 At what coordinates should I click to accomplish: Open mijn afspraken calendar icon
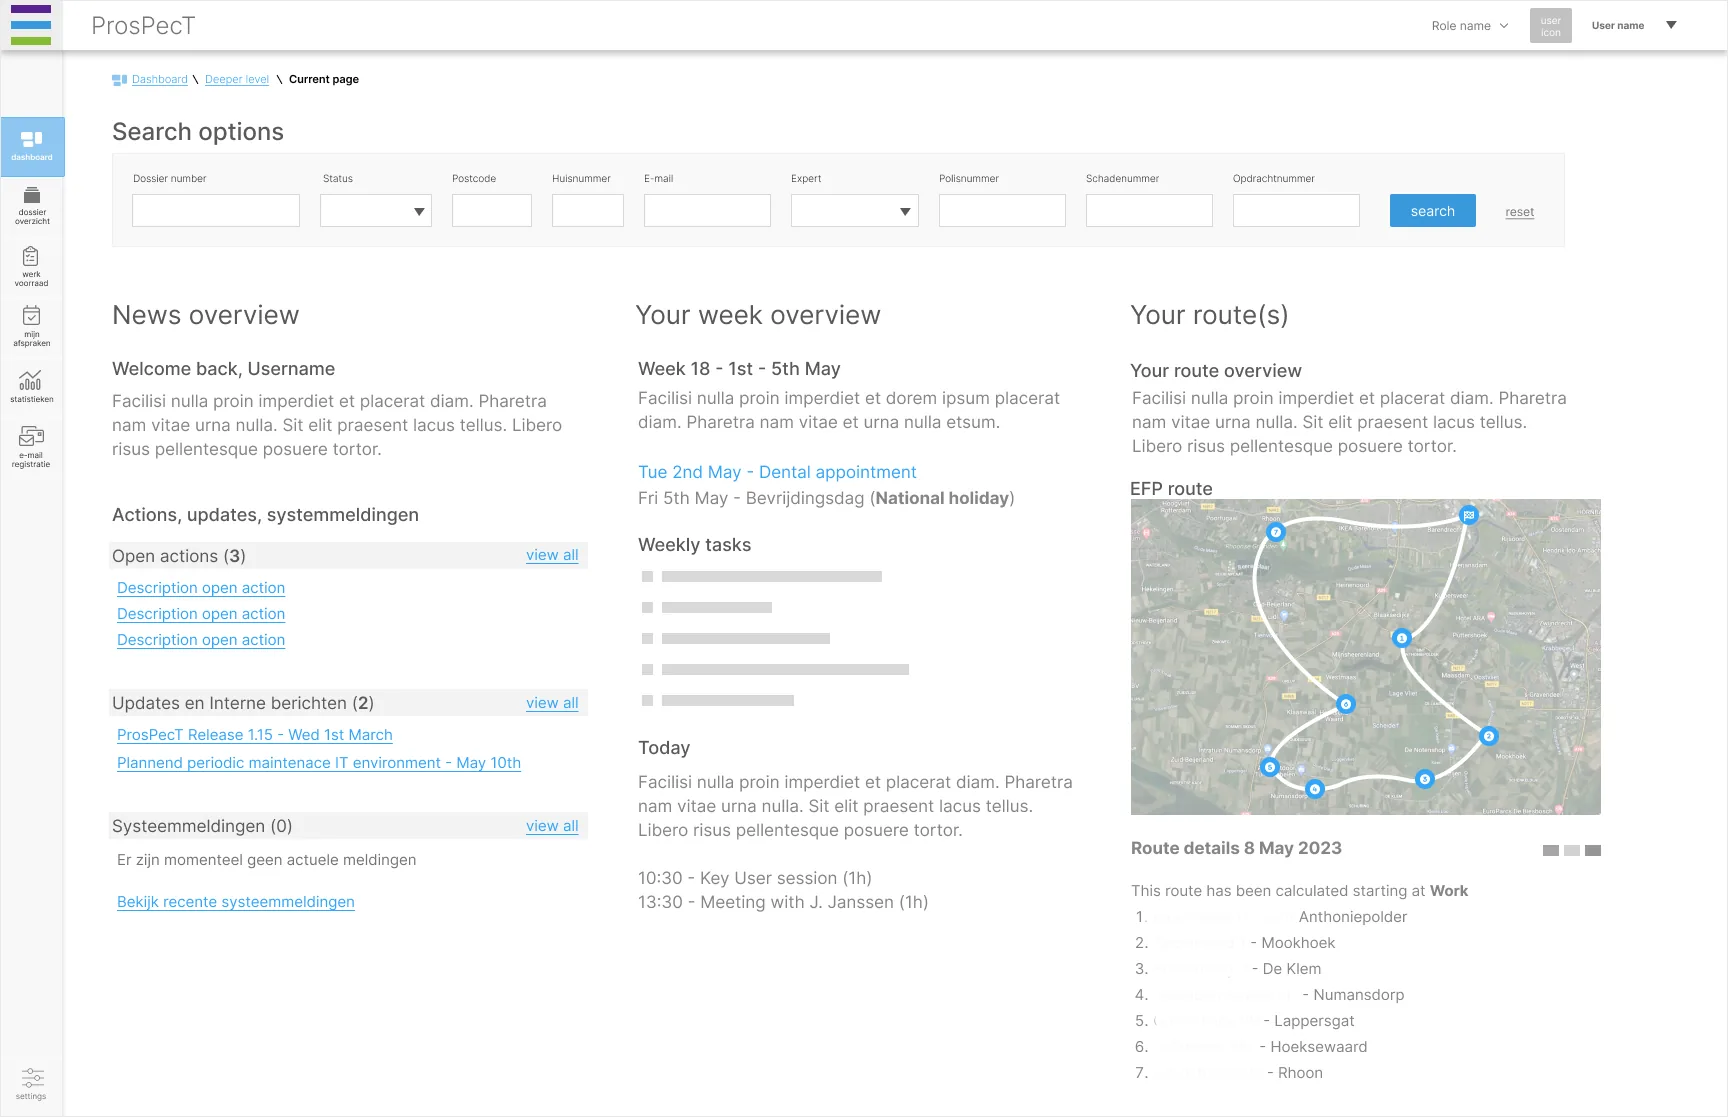tap(31, 326)
